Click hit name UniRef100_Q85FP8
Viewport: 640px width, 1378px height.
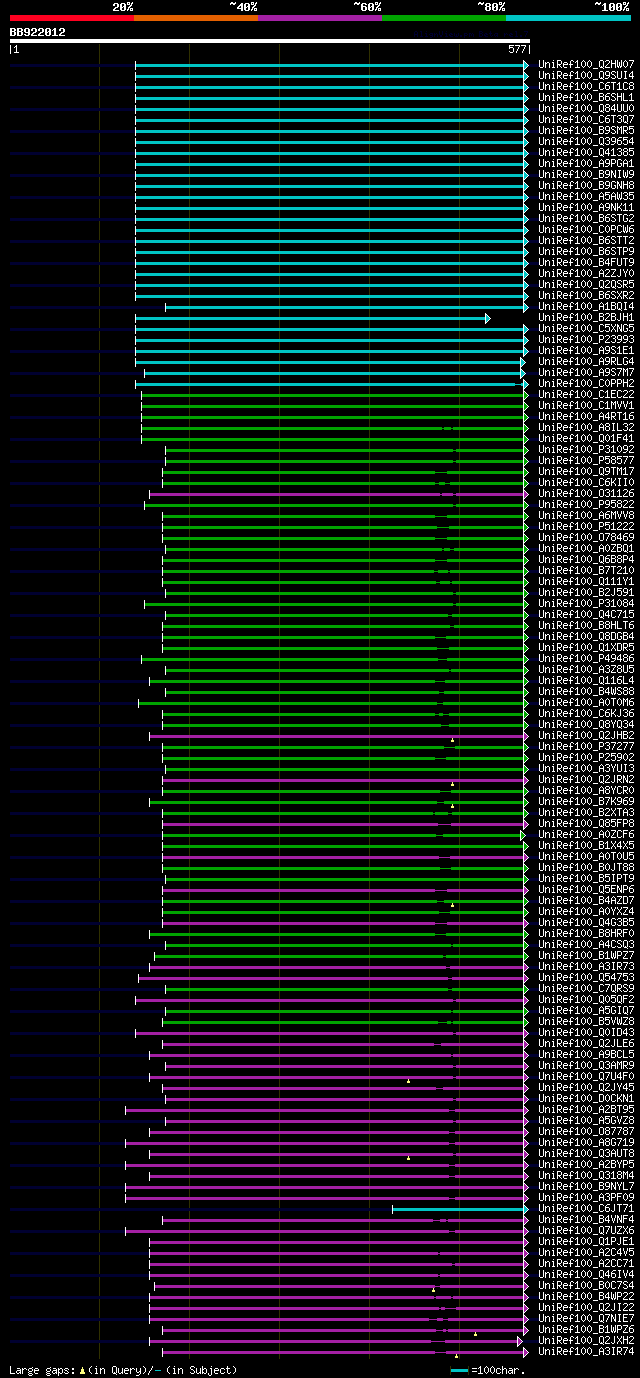pos(586,823)
